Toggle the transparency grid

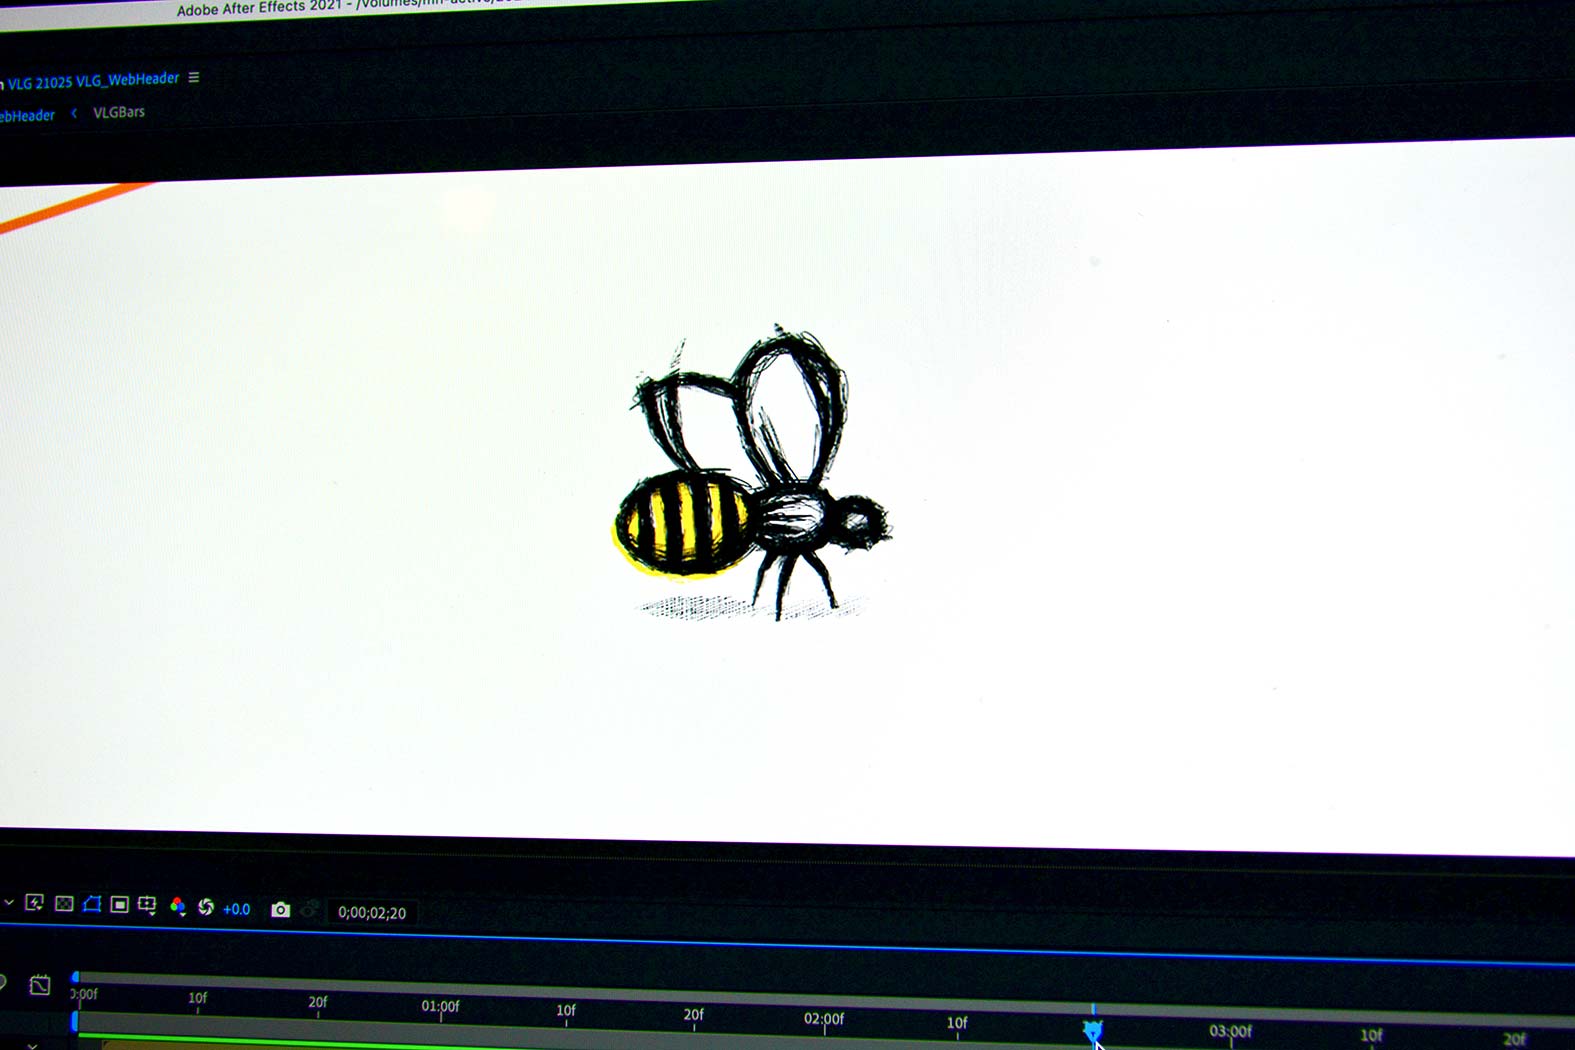point(64,904)
